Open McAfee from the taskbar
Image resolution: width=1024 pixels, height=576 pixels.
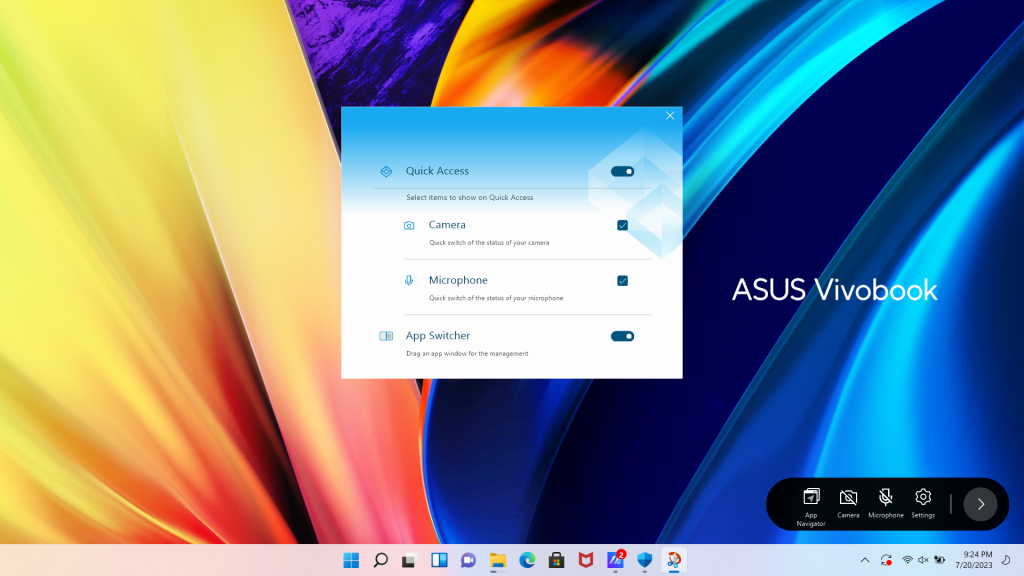pos(586,560)
